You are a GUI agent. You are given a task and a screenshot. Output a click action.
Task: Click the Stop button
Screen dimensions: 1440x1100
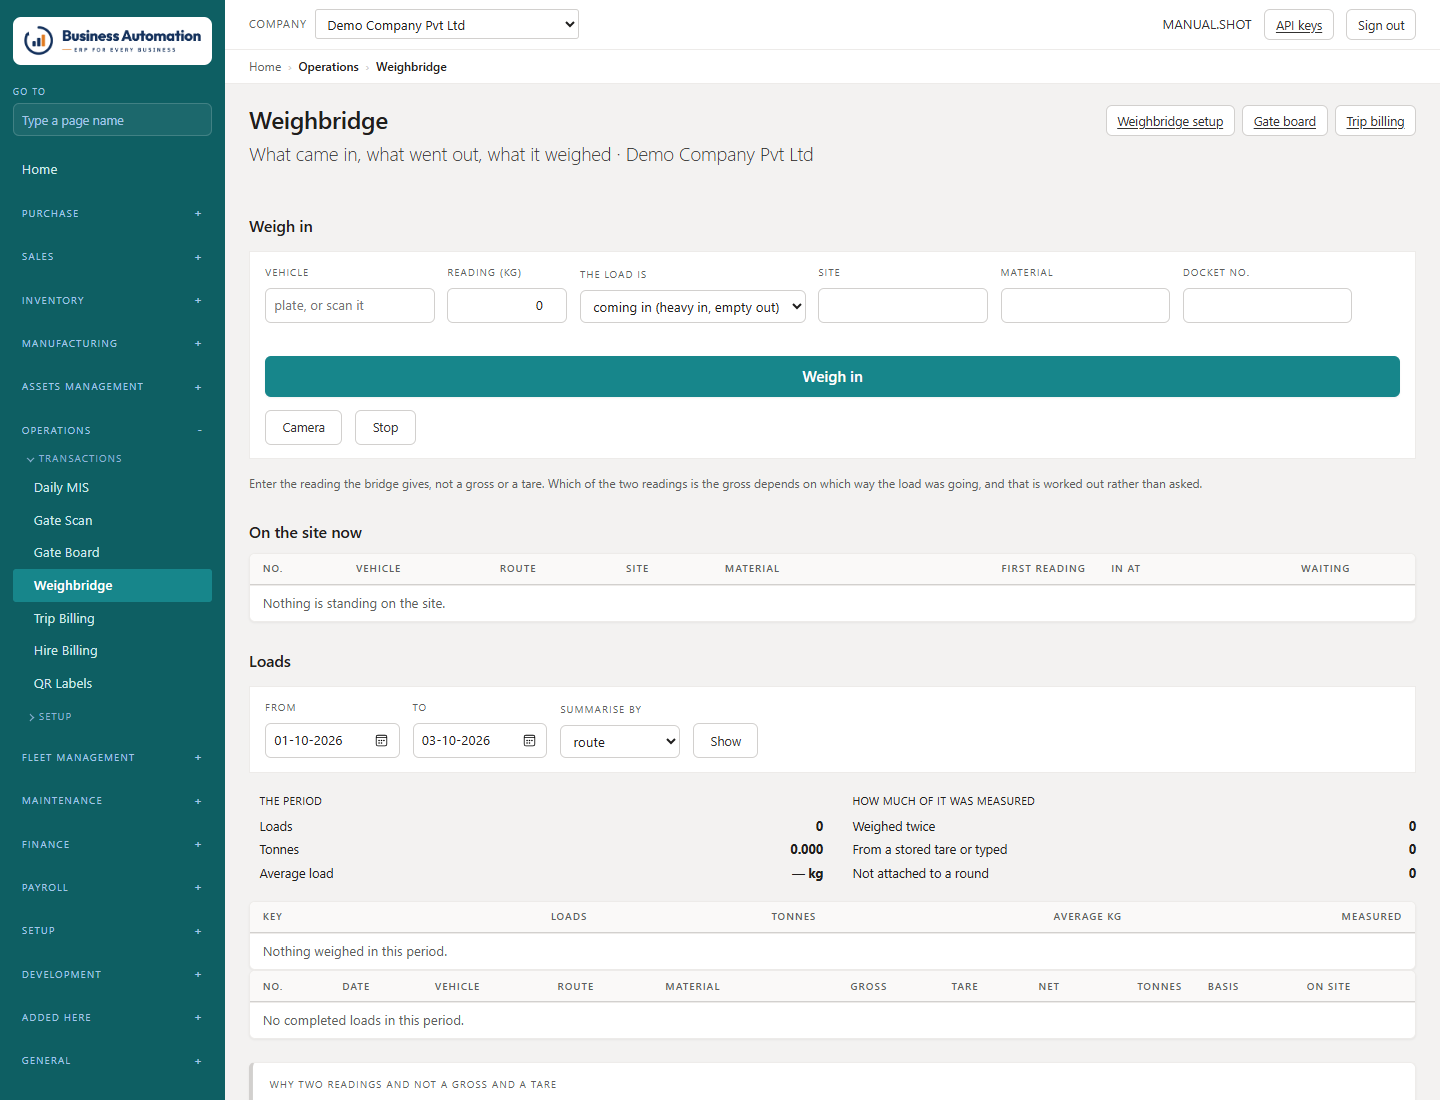[385, 428]
